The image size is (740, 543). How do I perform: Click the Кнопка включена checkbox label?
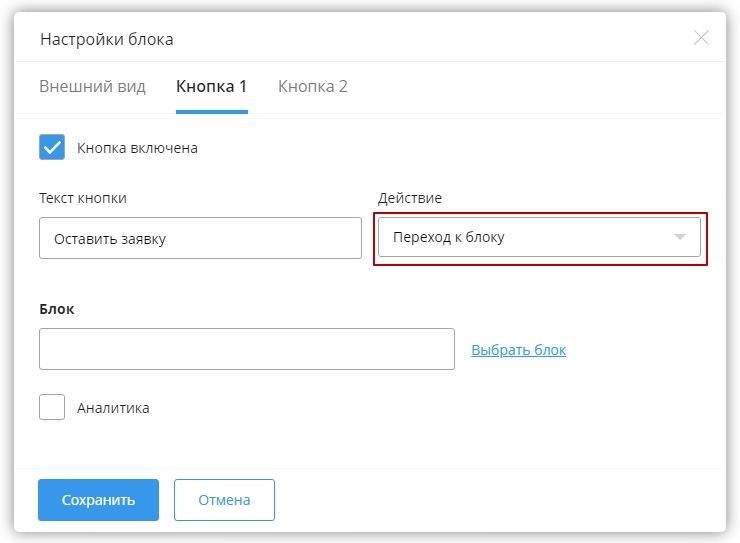point(137,148)
